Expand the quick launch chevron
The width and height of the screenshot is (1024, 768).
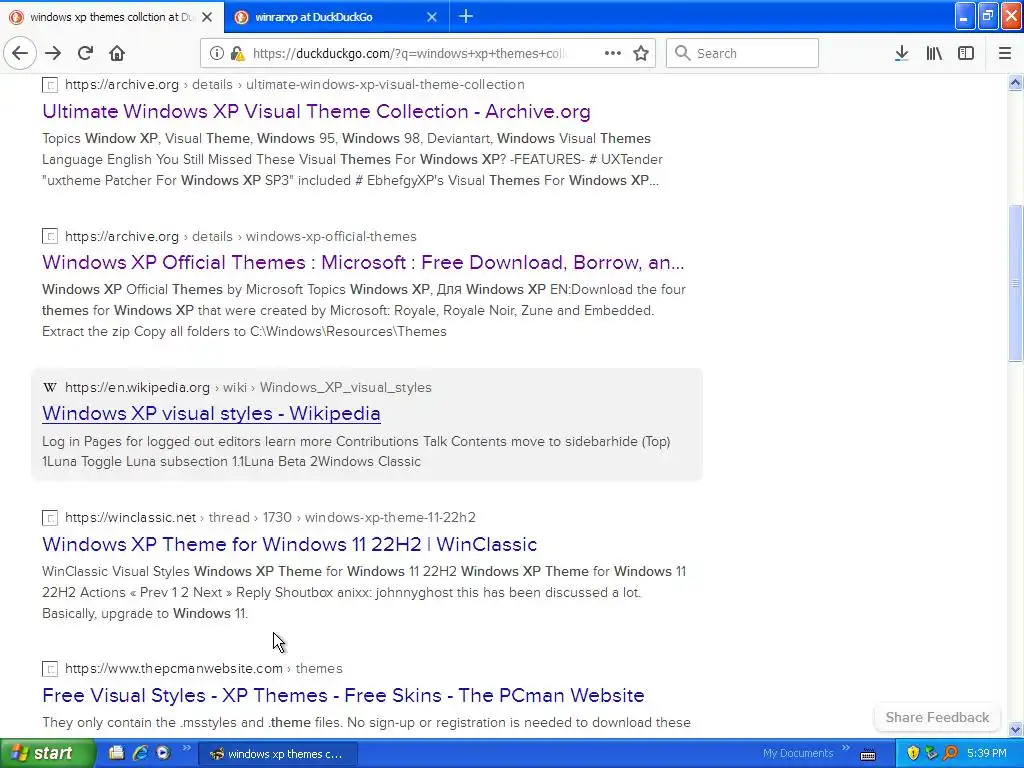[x=186, y=748]
